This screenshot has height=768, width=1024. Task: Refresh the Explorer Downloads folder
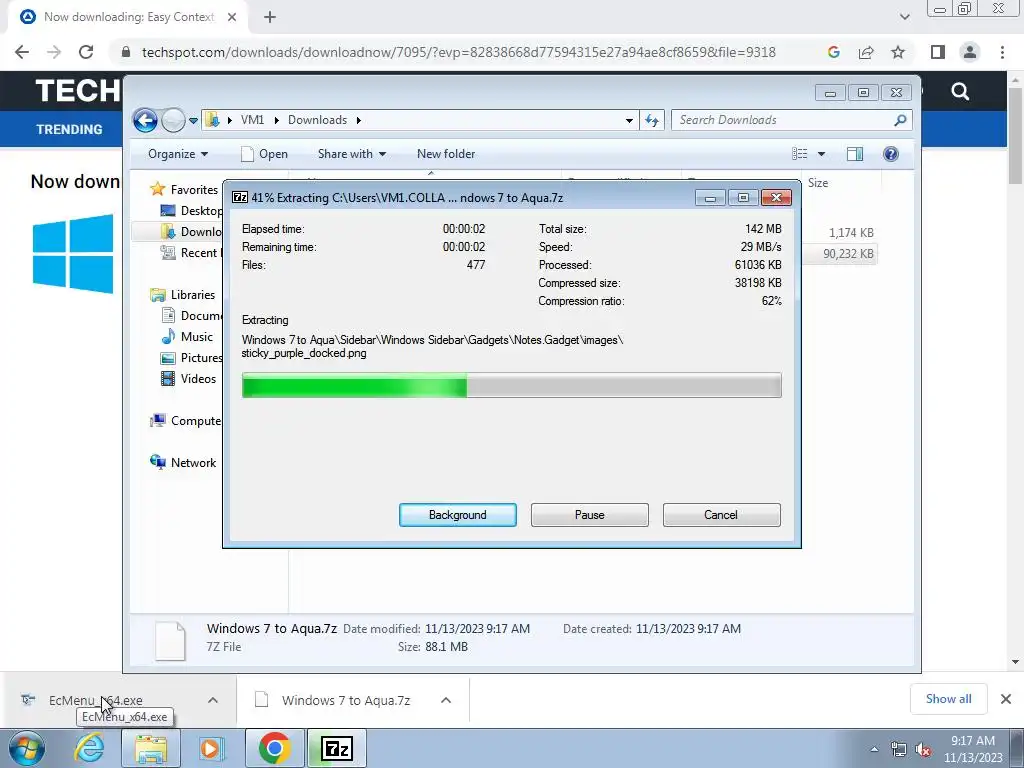tap(652, 120)
